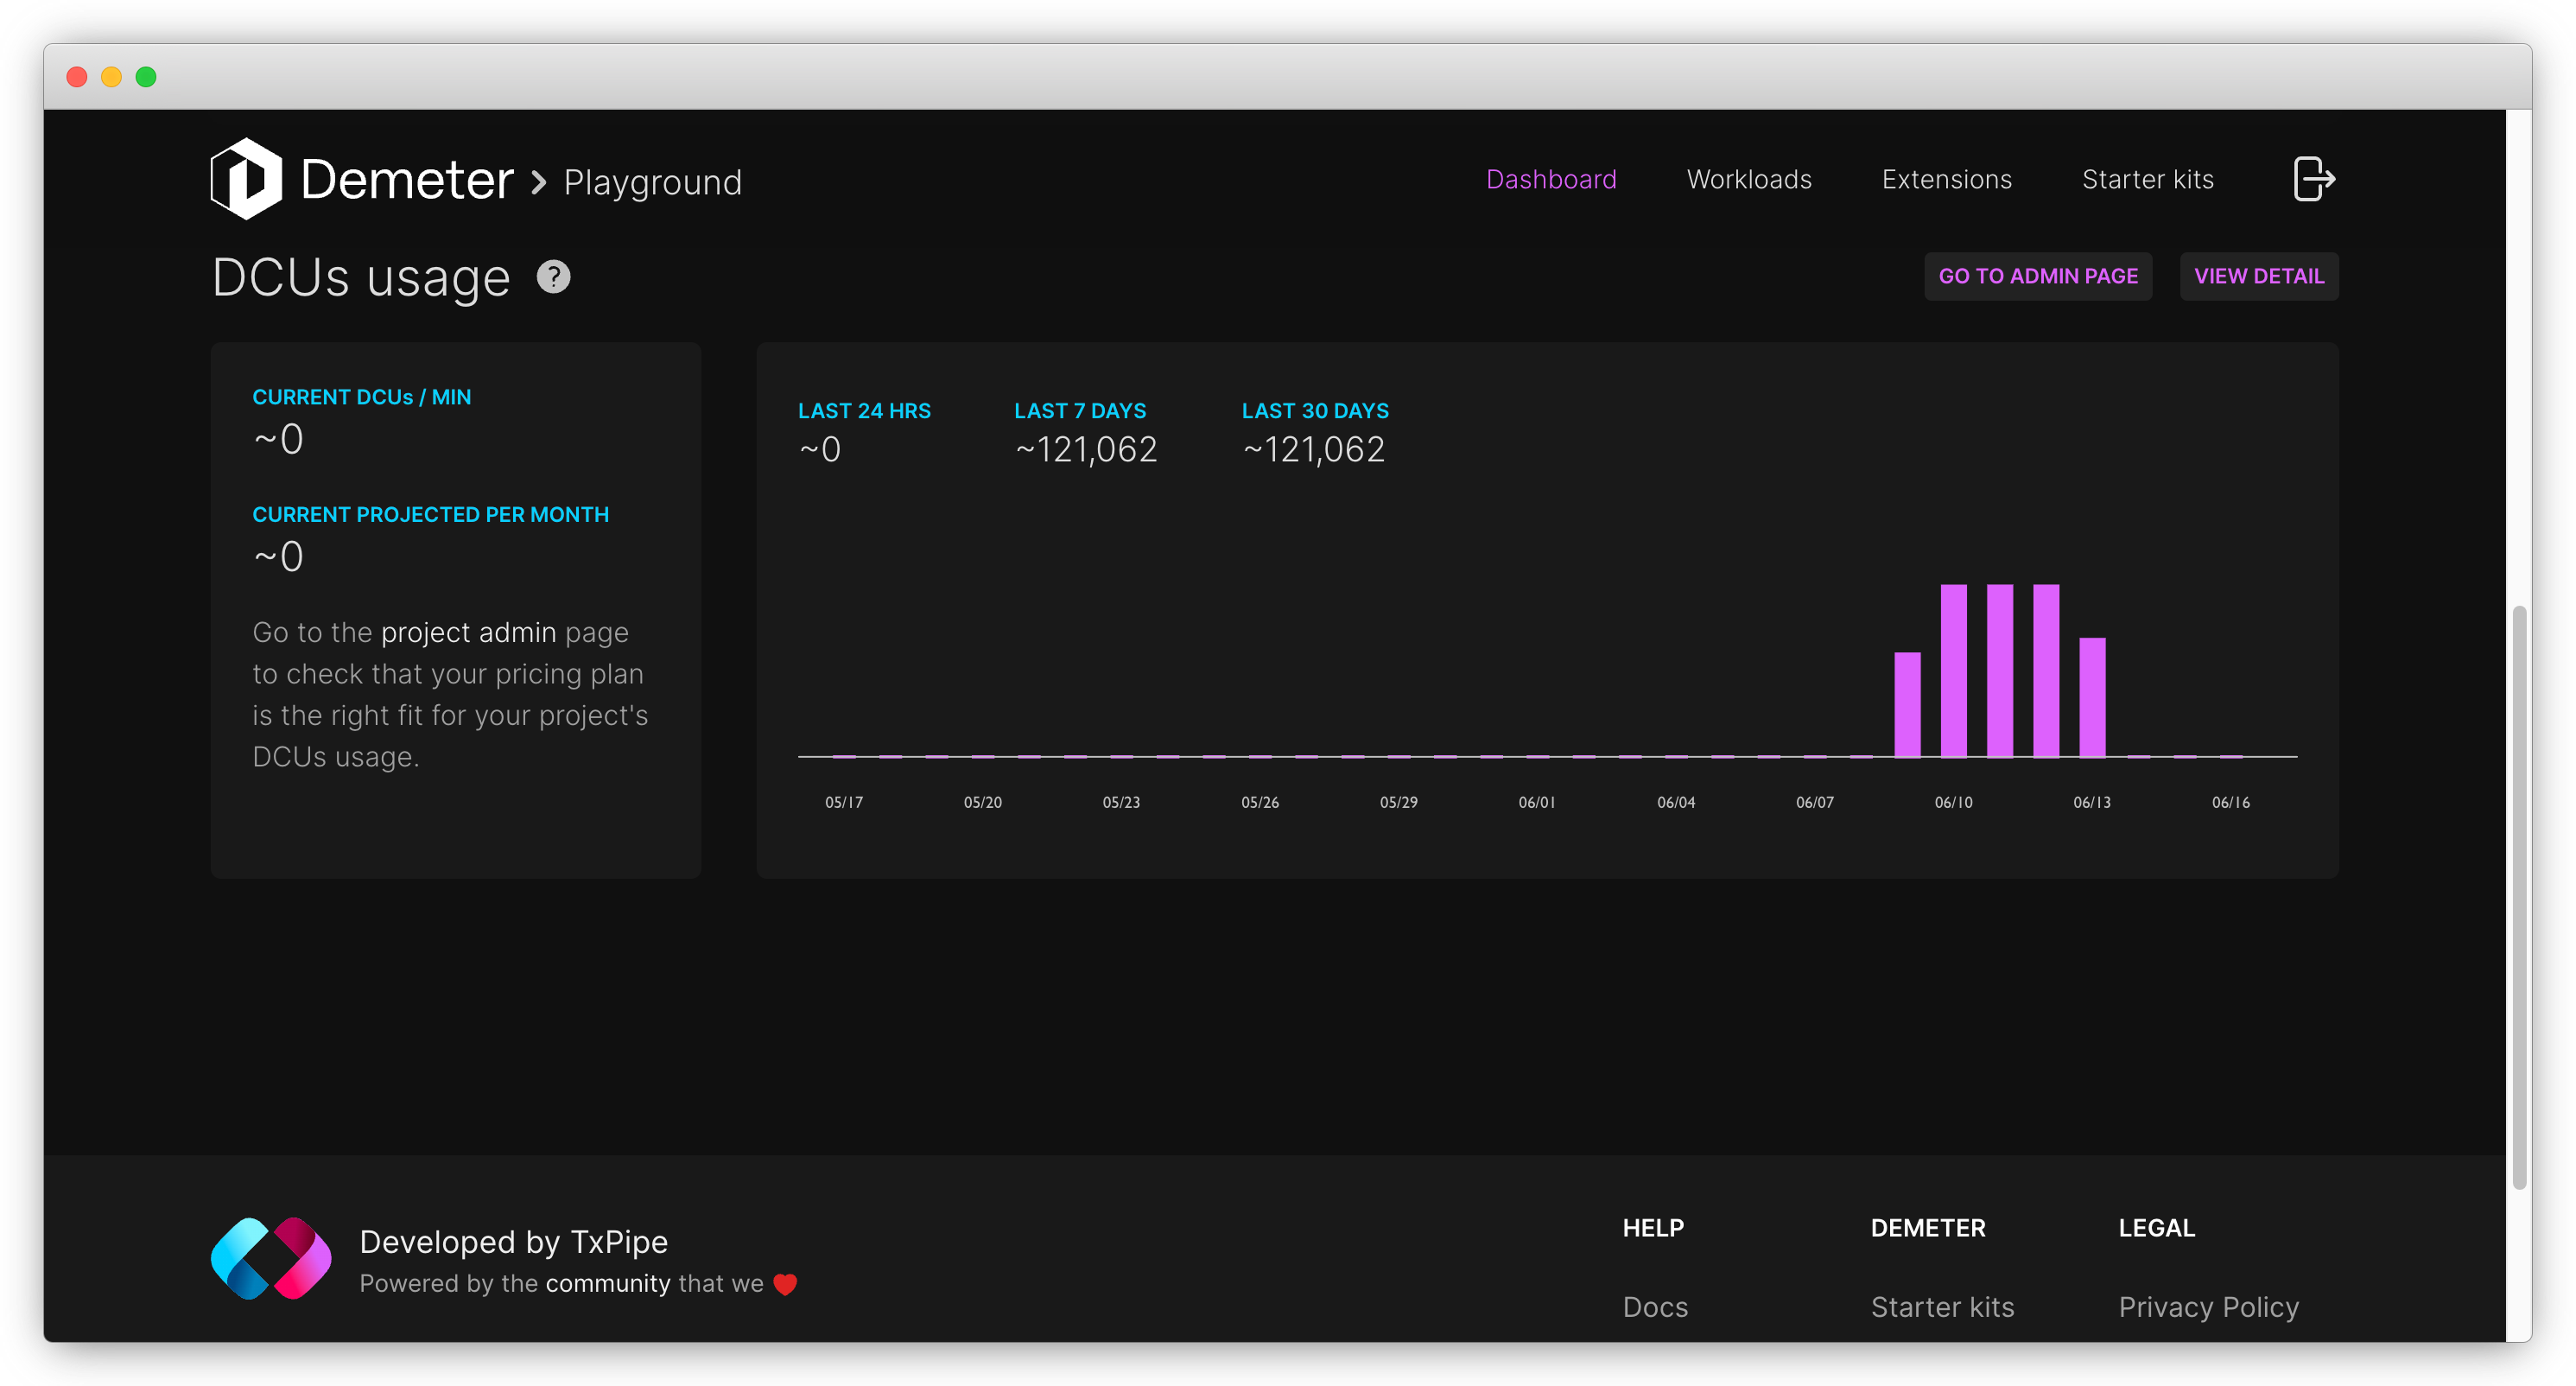Screen dimensions: 2576x1386
Task: Click LAST 30 DAYS label
Action: pos(1315,411)
